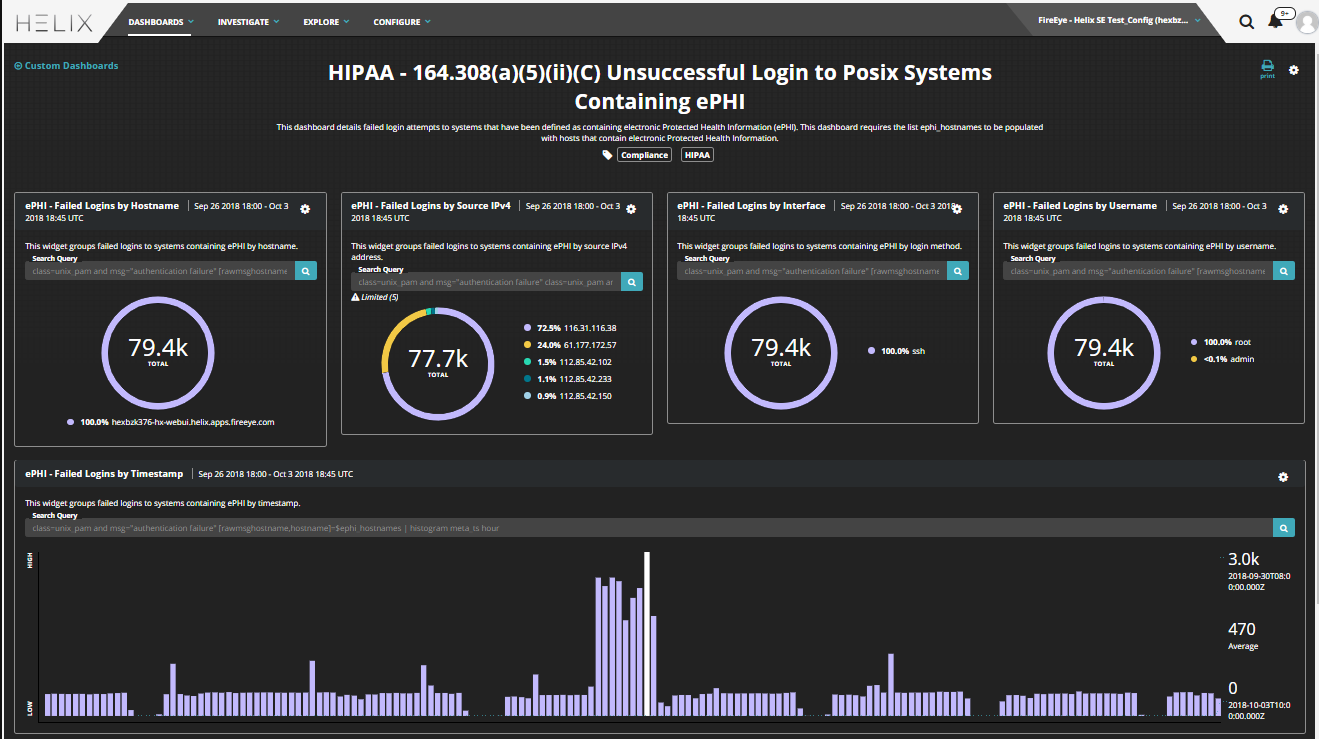Open the Explore menu
The width and height of the screenshot is (1319, 739).
click(326, 21)
